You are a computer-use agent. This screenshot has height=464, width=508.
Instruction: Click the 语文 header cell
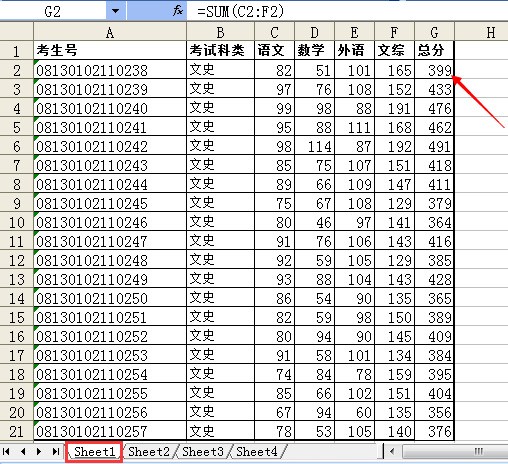pos(274,51)
